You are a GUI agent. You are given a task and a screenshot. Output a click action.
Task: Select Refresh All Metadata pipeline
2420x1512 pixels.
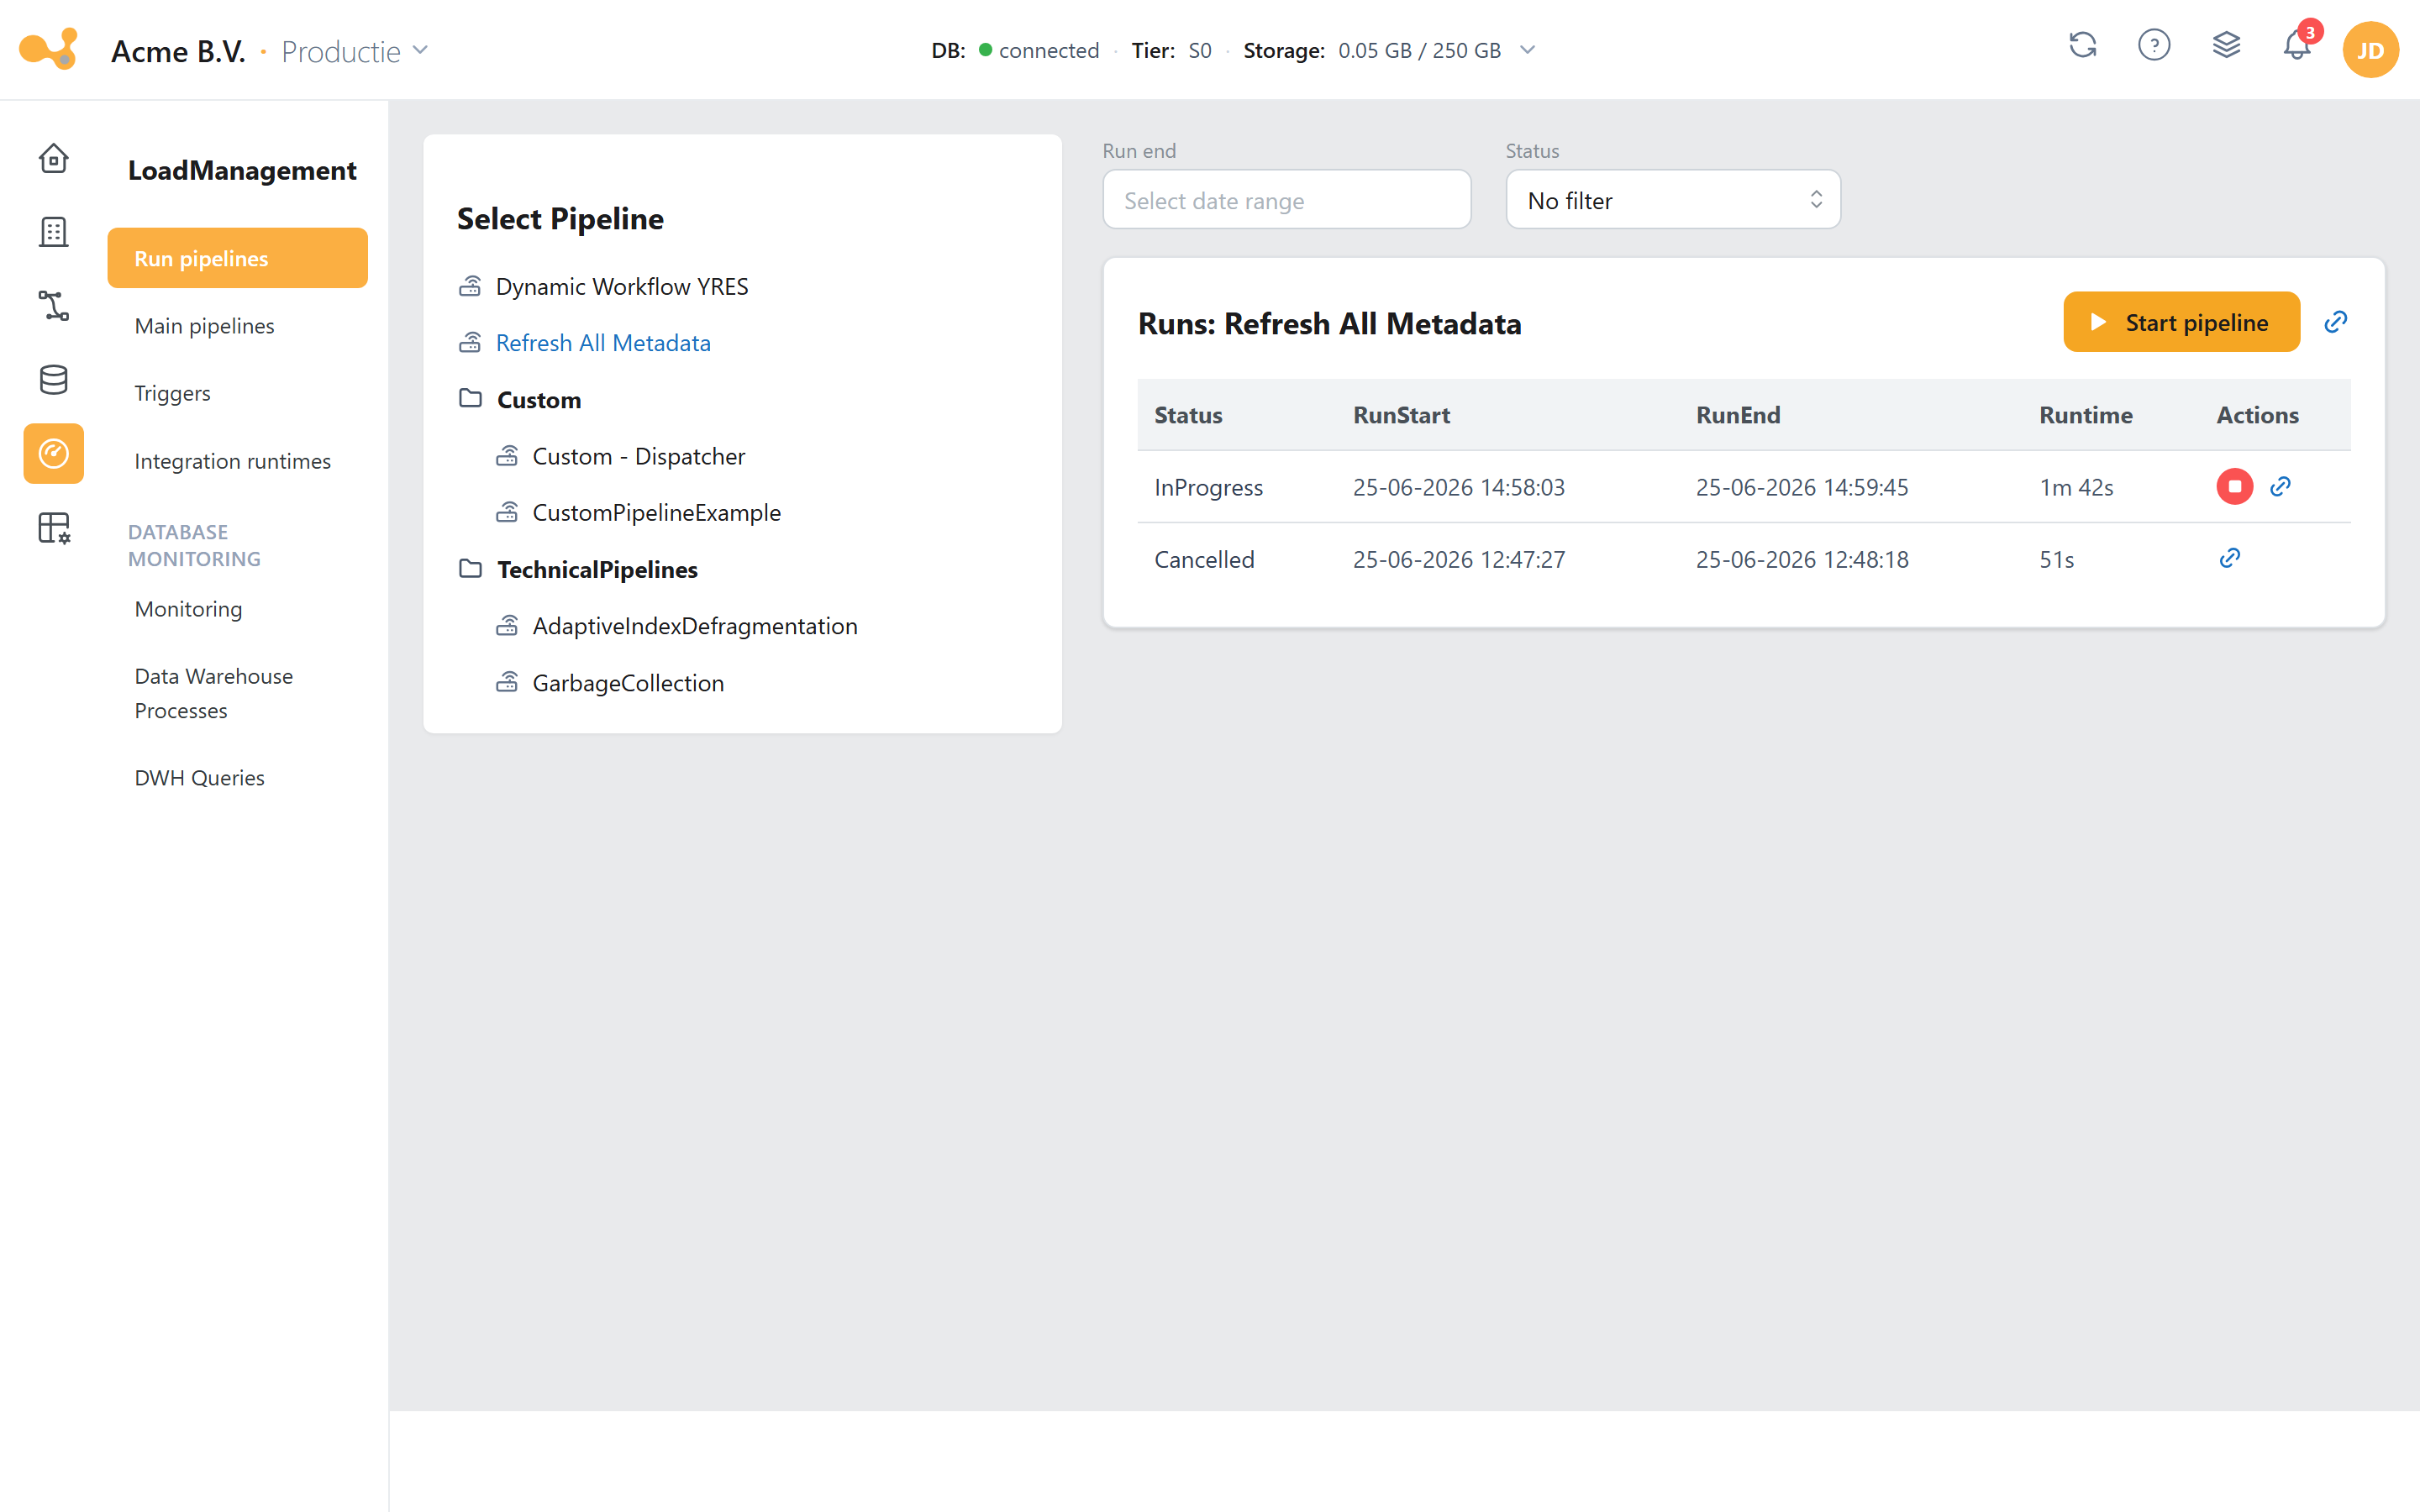(x=603, y=343)
